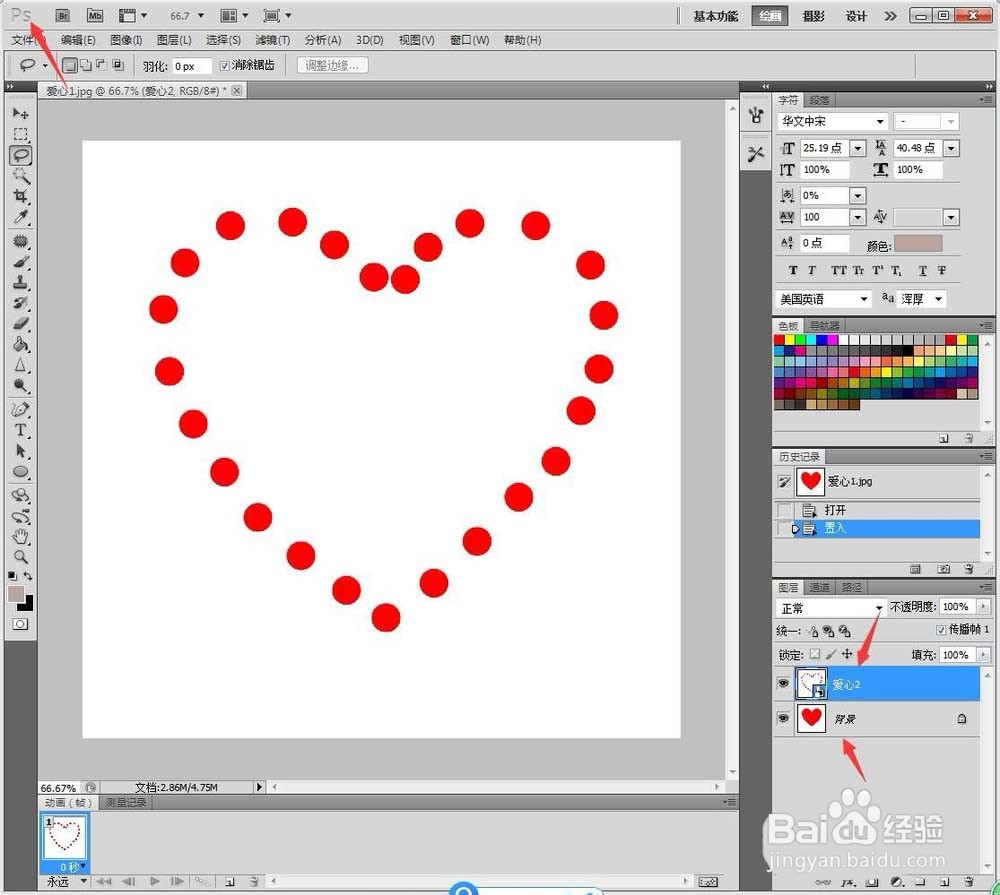This screenshot has height=895, width=1000.
Task: Open the foreground color swatch
Action: (x=15, y=594)
